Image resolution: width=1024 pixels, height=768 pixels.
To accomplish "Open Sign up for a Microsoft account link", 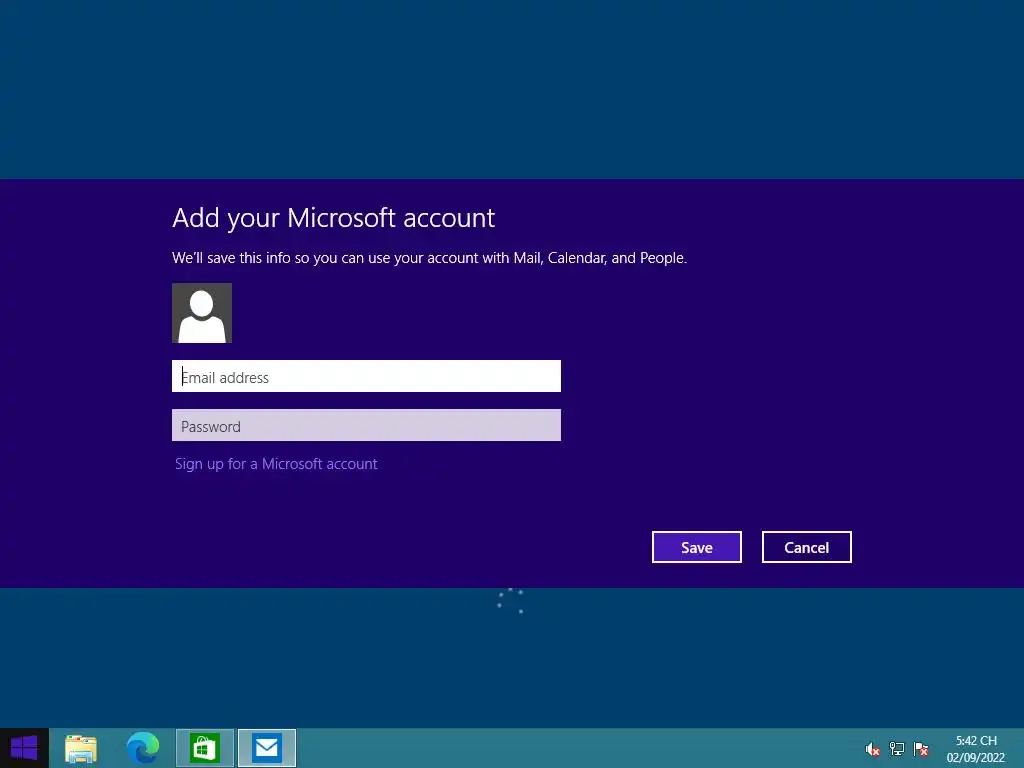I will [x=276, y=464].
